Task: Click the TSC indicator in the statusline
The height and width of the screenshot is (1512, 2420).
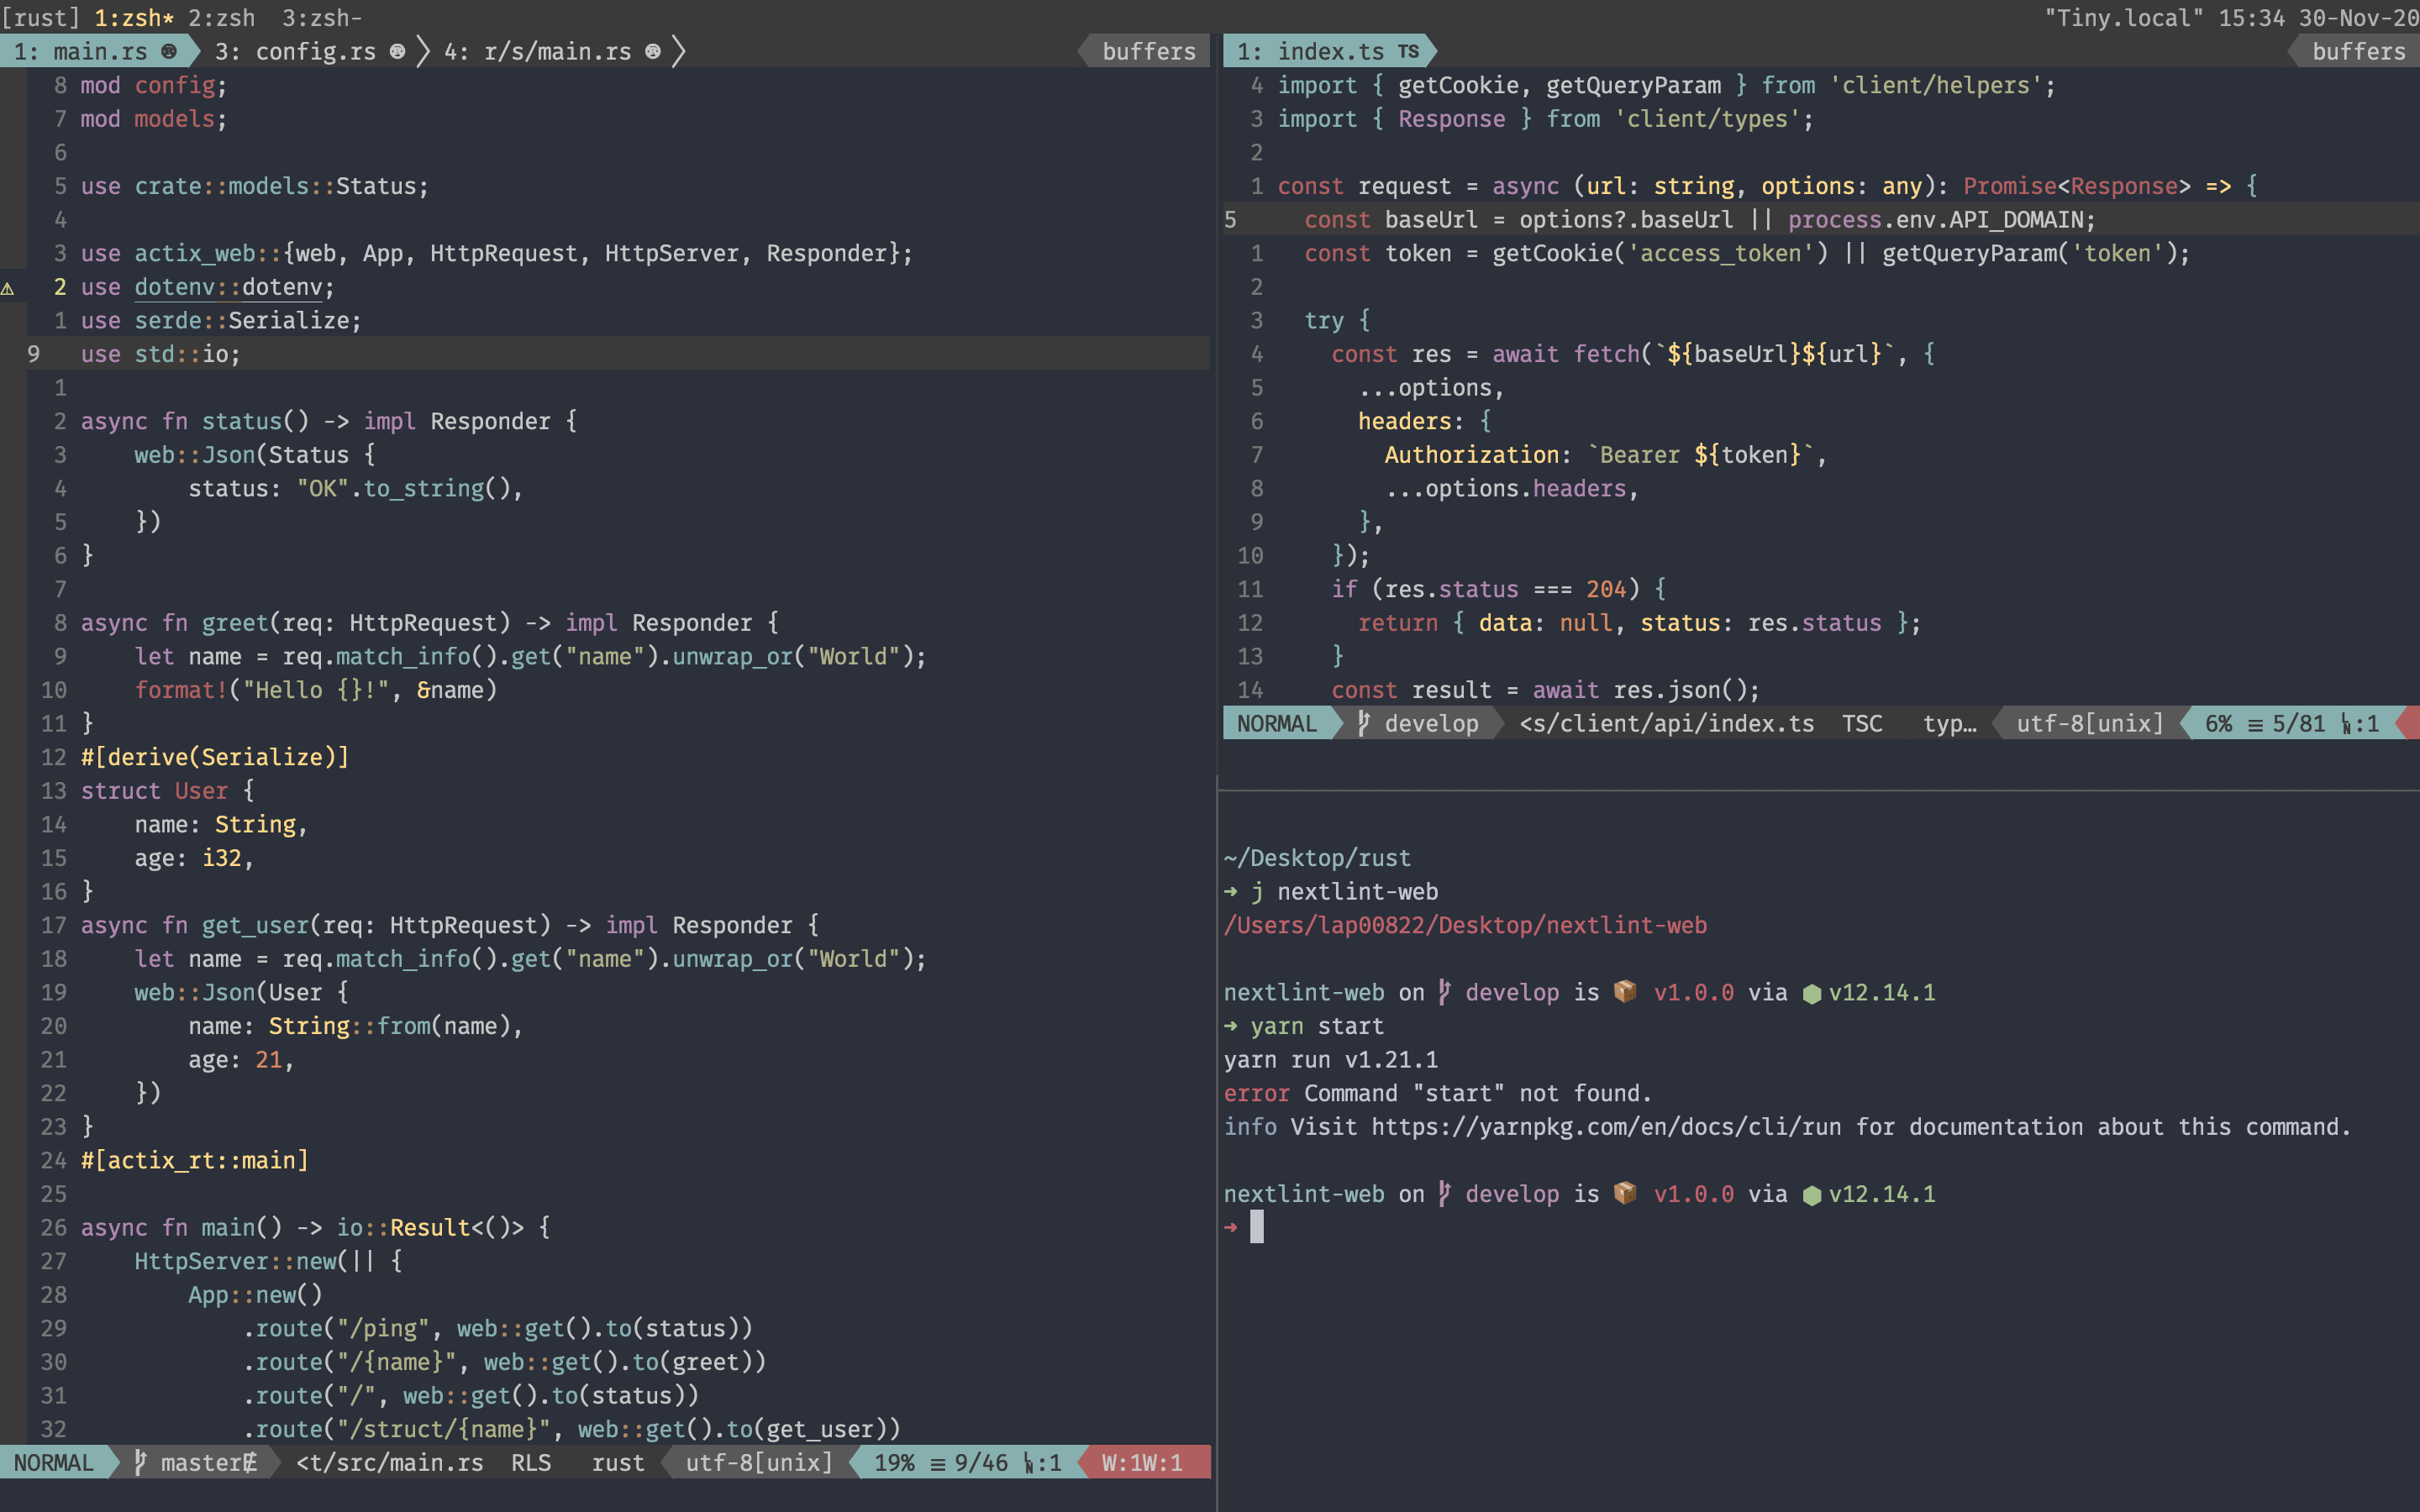Action: 1862,723
